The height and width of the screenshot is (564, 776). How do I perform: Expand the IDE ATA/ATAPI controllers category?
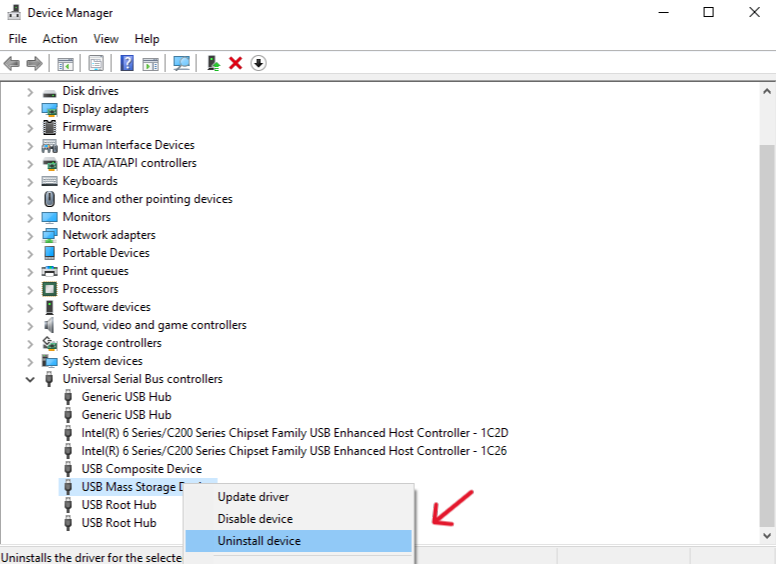(x=30, y=164)
